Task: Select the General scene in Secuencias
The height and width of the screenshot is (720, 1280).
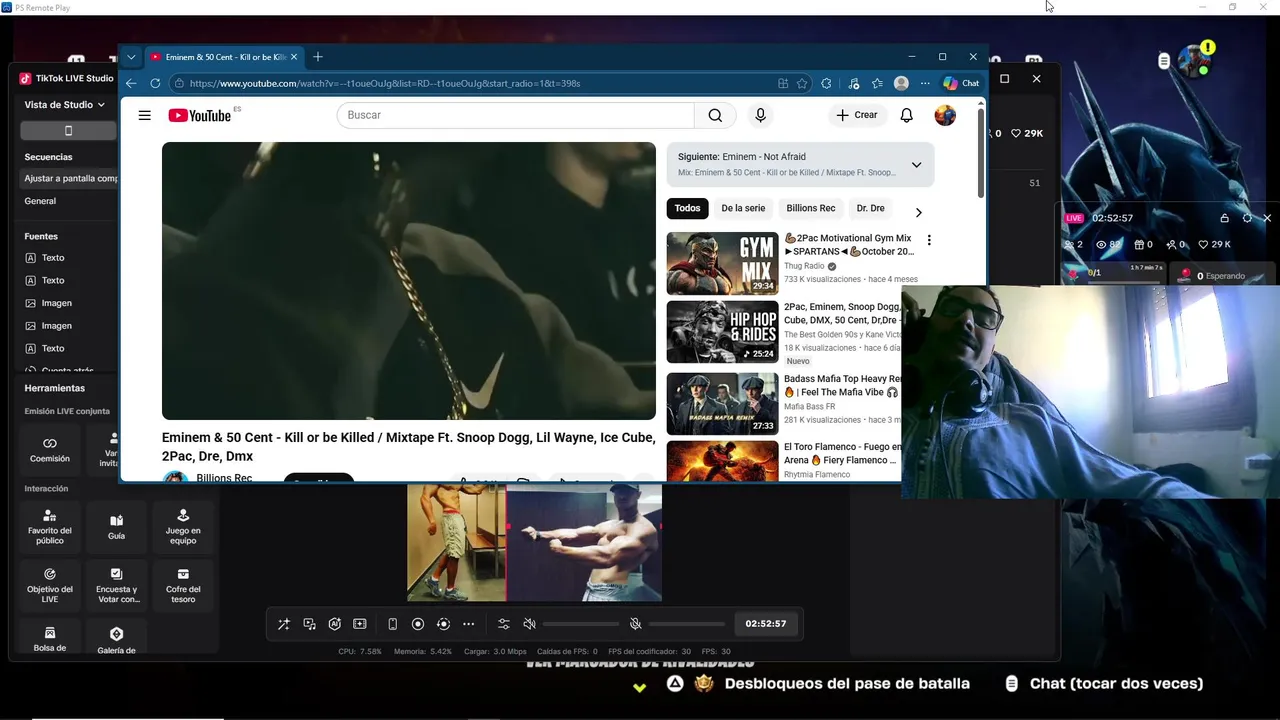Action: [x=40, y=201]
